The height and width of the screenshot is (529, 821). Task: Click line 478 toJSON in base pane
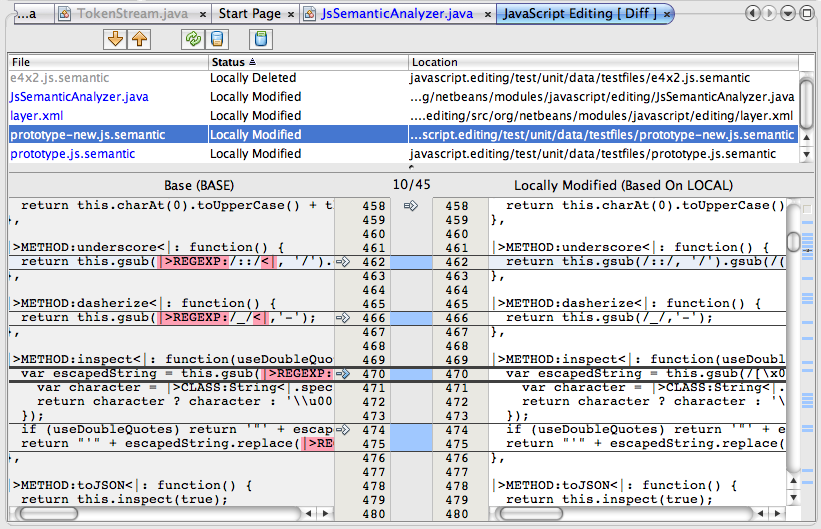(x=172, y=486)
